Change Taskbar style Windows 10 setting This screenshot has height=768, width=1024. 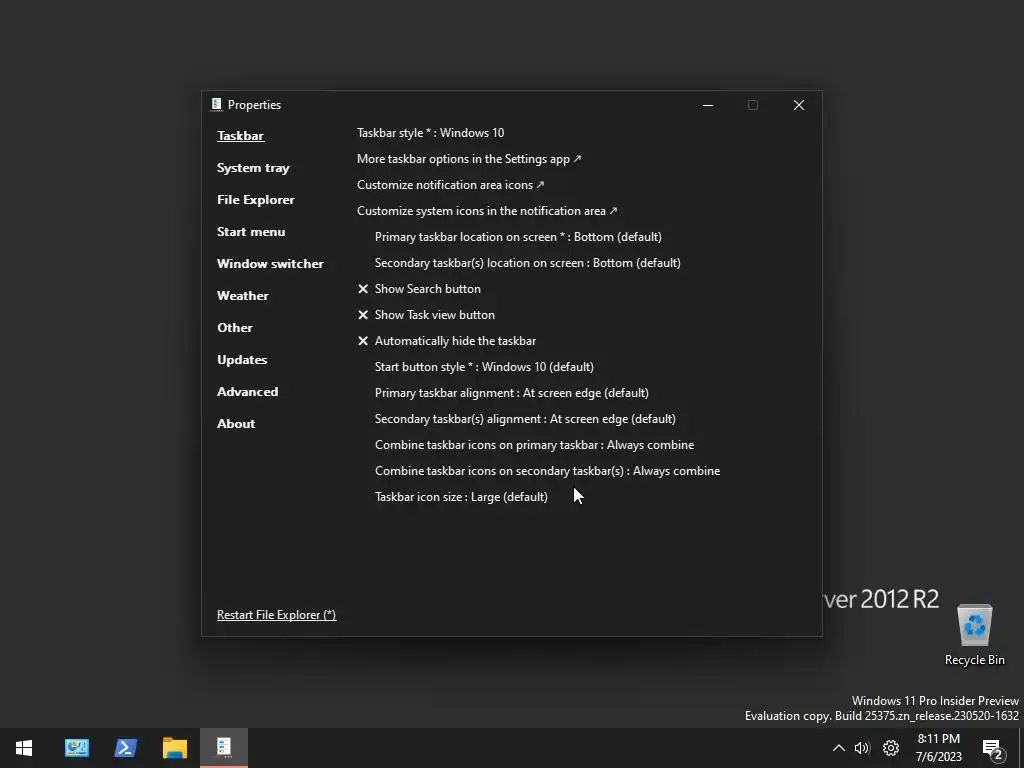pos(430,133)
